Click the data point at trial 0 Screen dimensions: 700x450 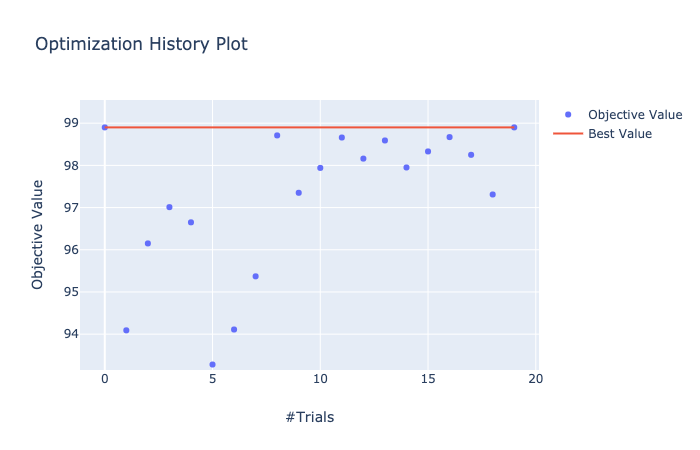(x=105, y=127)
